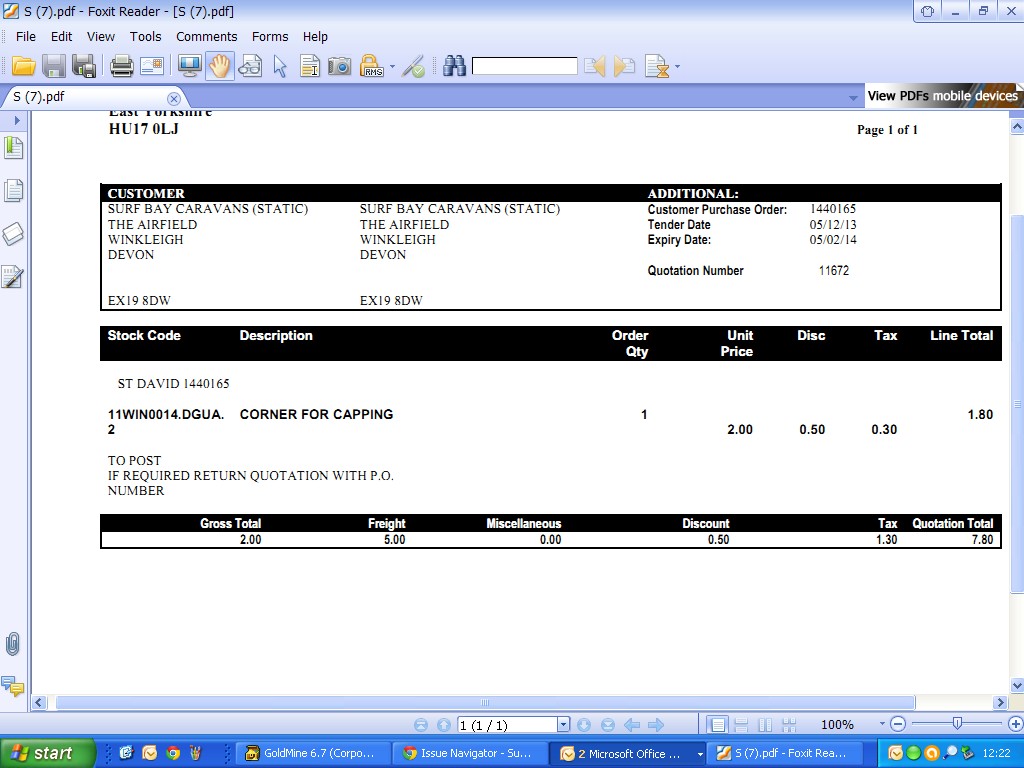Select the Hand tool
This screenshot has height=768, width=1024.
pyautogui.click(x=220, y=67)
